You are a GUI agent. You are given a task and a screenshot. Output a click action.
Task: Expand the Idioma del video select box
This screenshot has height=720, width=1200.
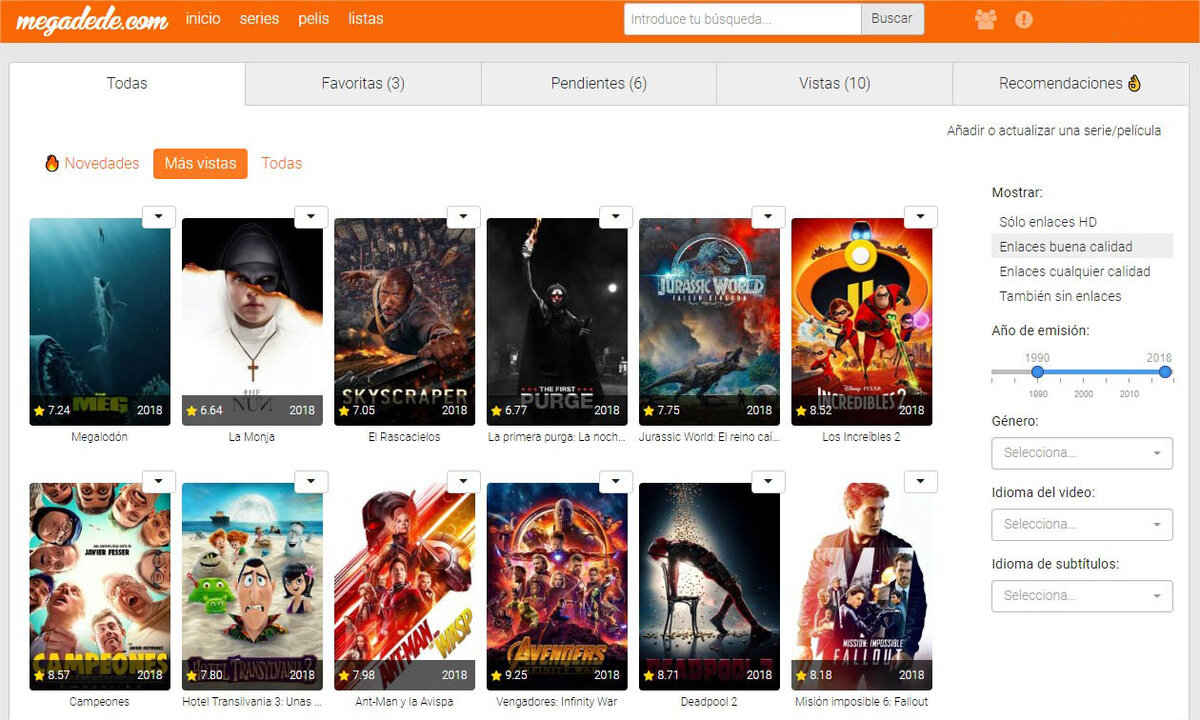(1082, 524)
